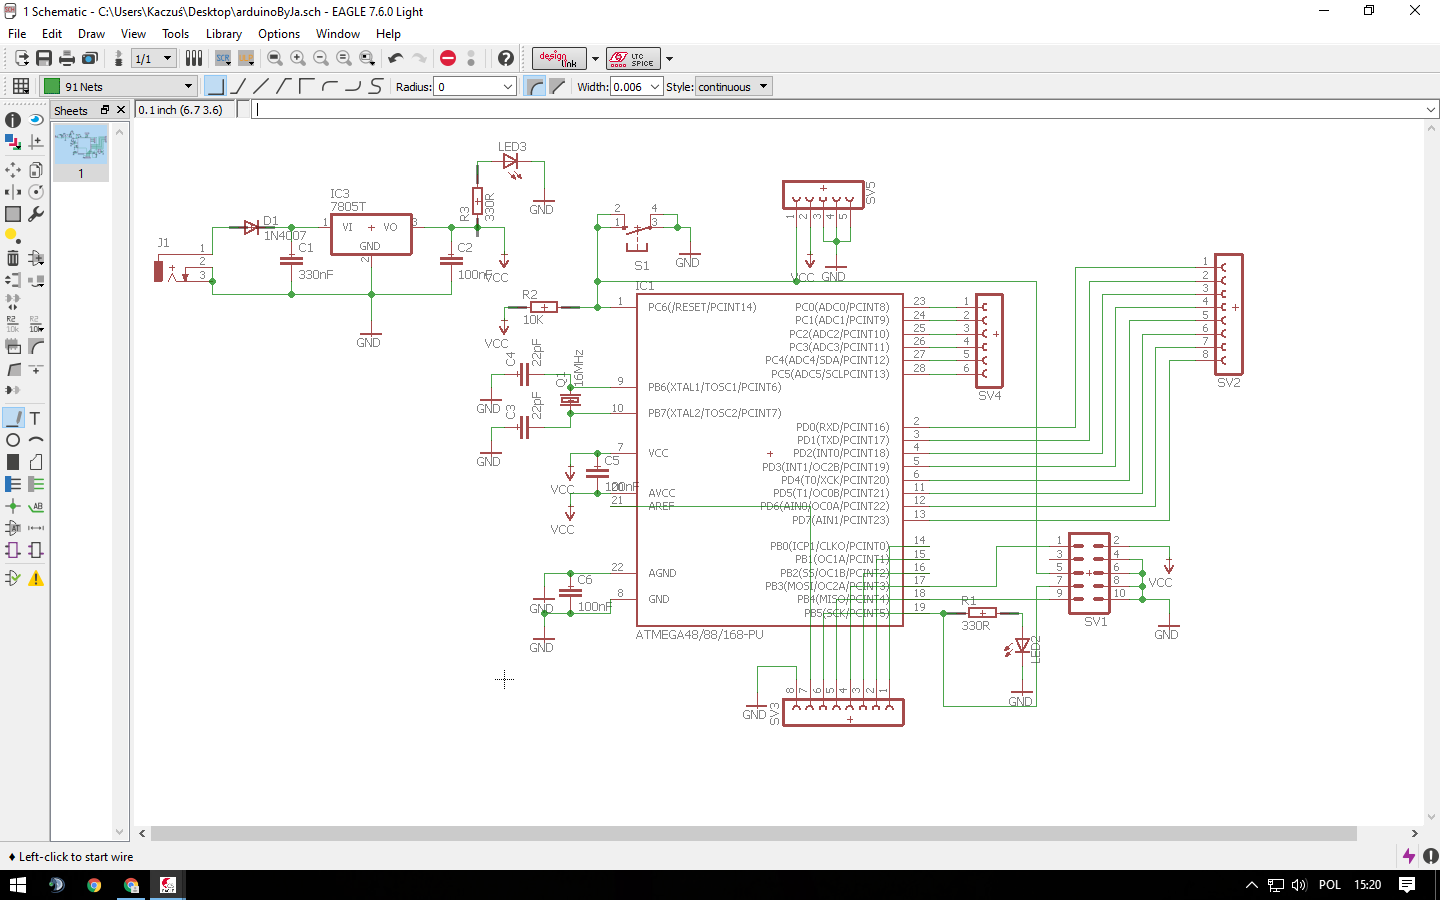This screenshot has height=900, width=1440.
Task: Click the Print icon in the toolbar
Action: [x=67, y=59]
